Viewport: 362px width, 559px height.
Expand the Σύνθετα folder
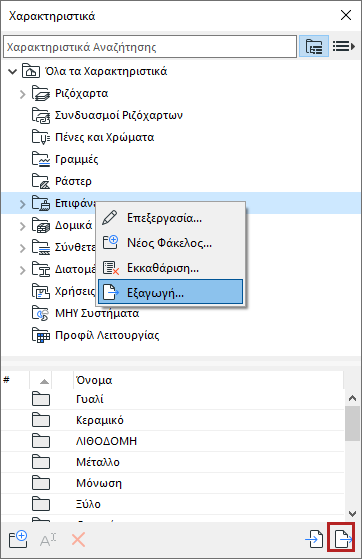pyautogui.click(x=22, y=248)
